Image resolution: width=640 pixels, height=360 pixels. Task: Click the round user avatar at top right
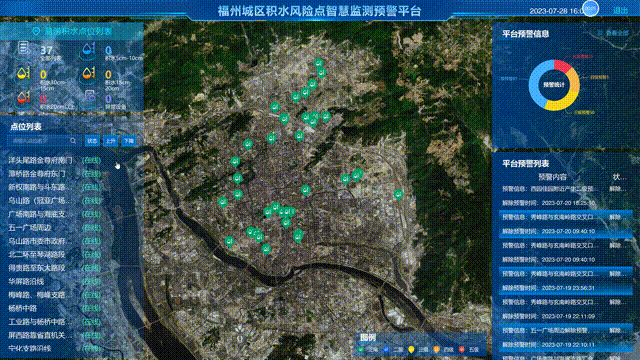click(x=591, y=9)
